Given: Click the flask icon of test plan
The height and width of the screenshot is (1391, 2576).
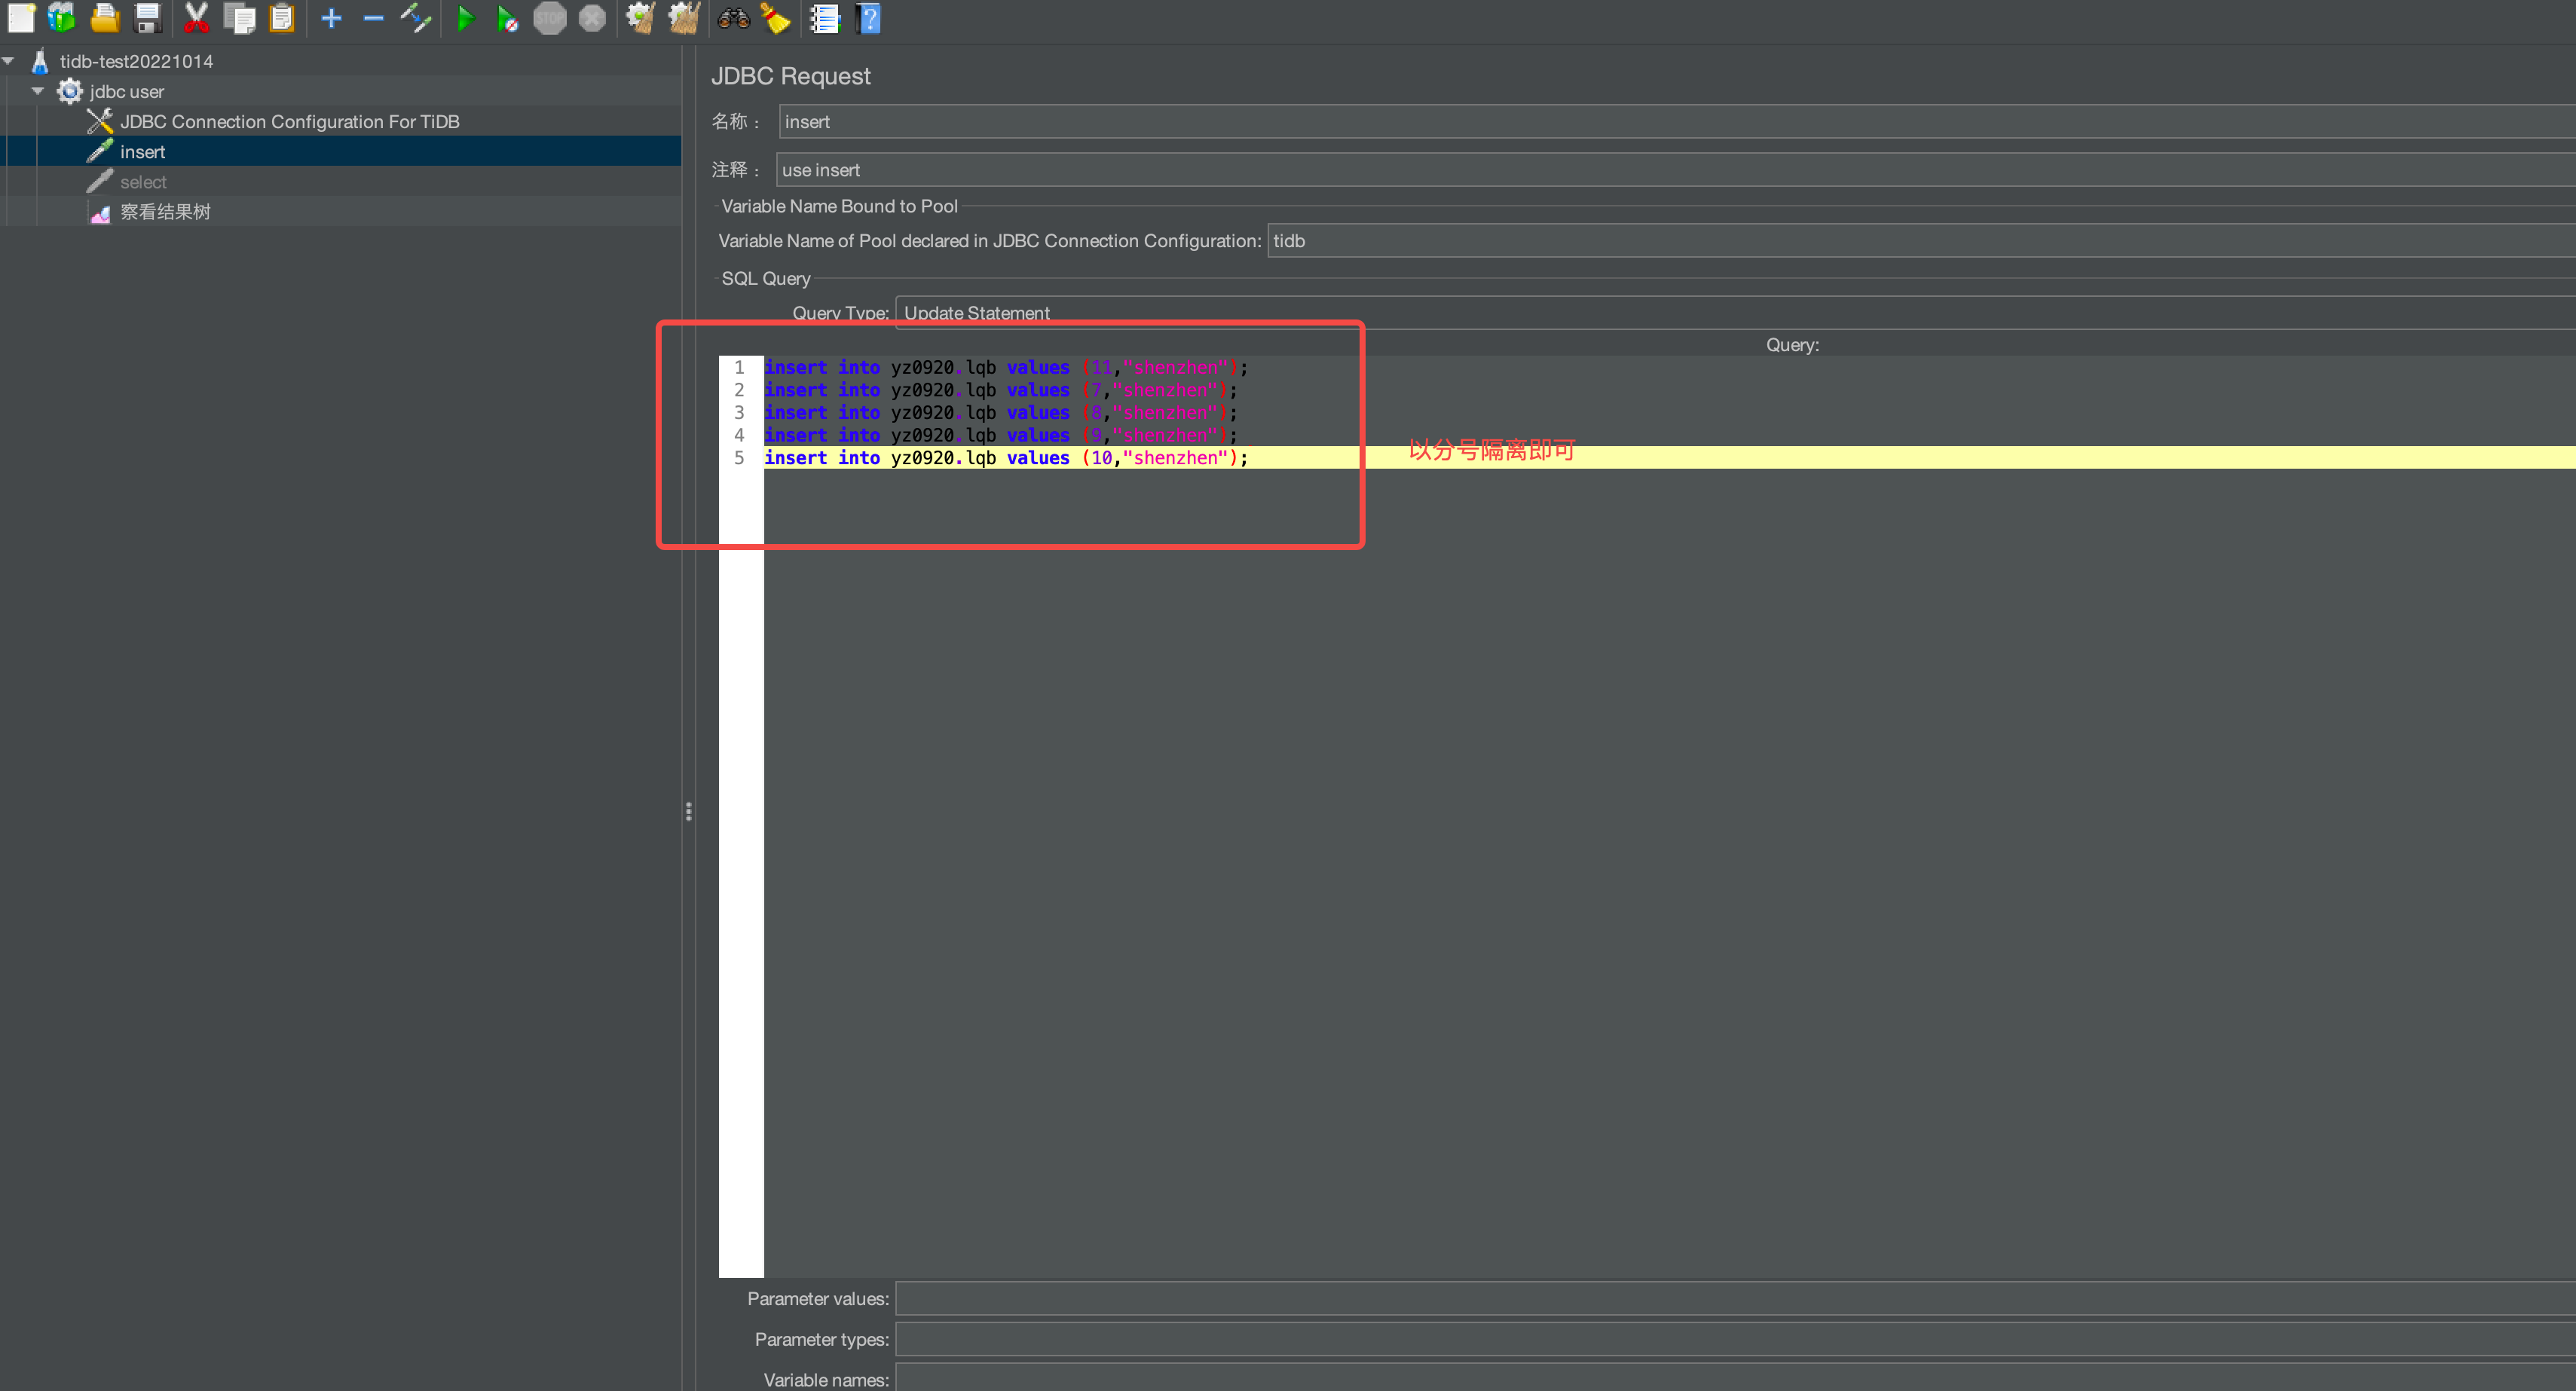Looking at the screenshot, I should pos(40,61).
